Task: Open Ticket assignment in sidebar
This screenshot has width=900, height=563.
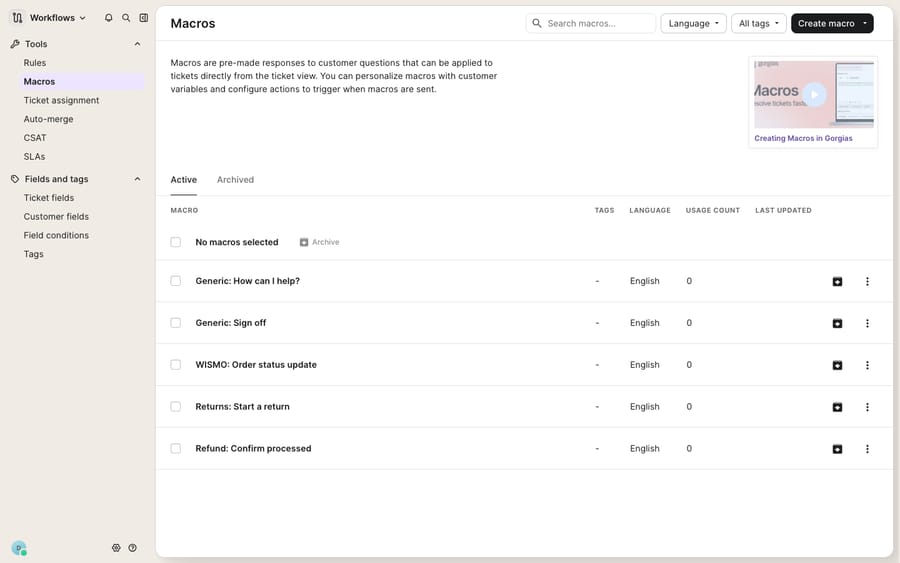Action: [x=61, y=100]
